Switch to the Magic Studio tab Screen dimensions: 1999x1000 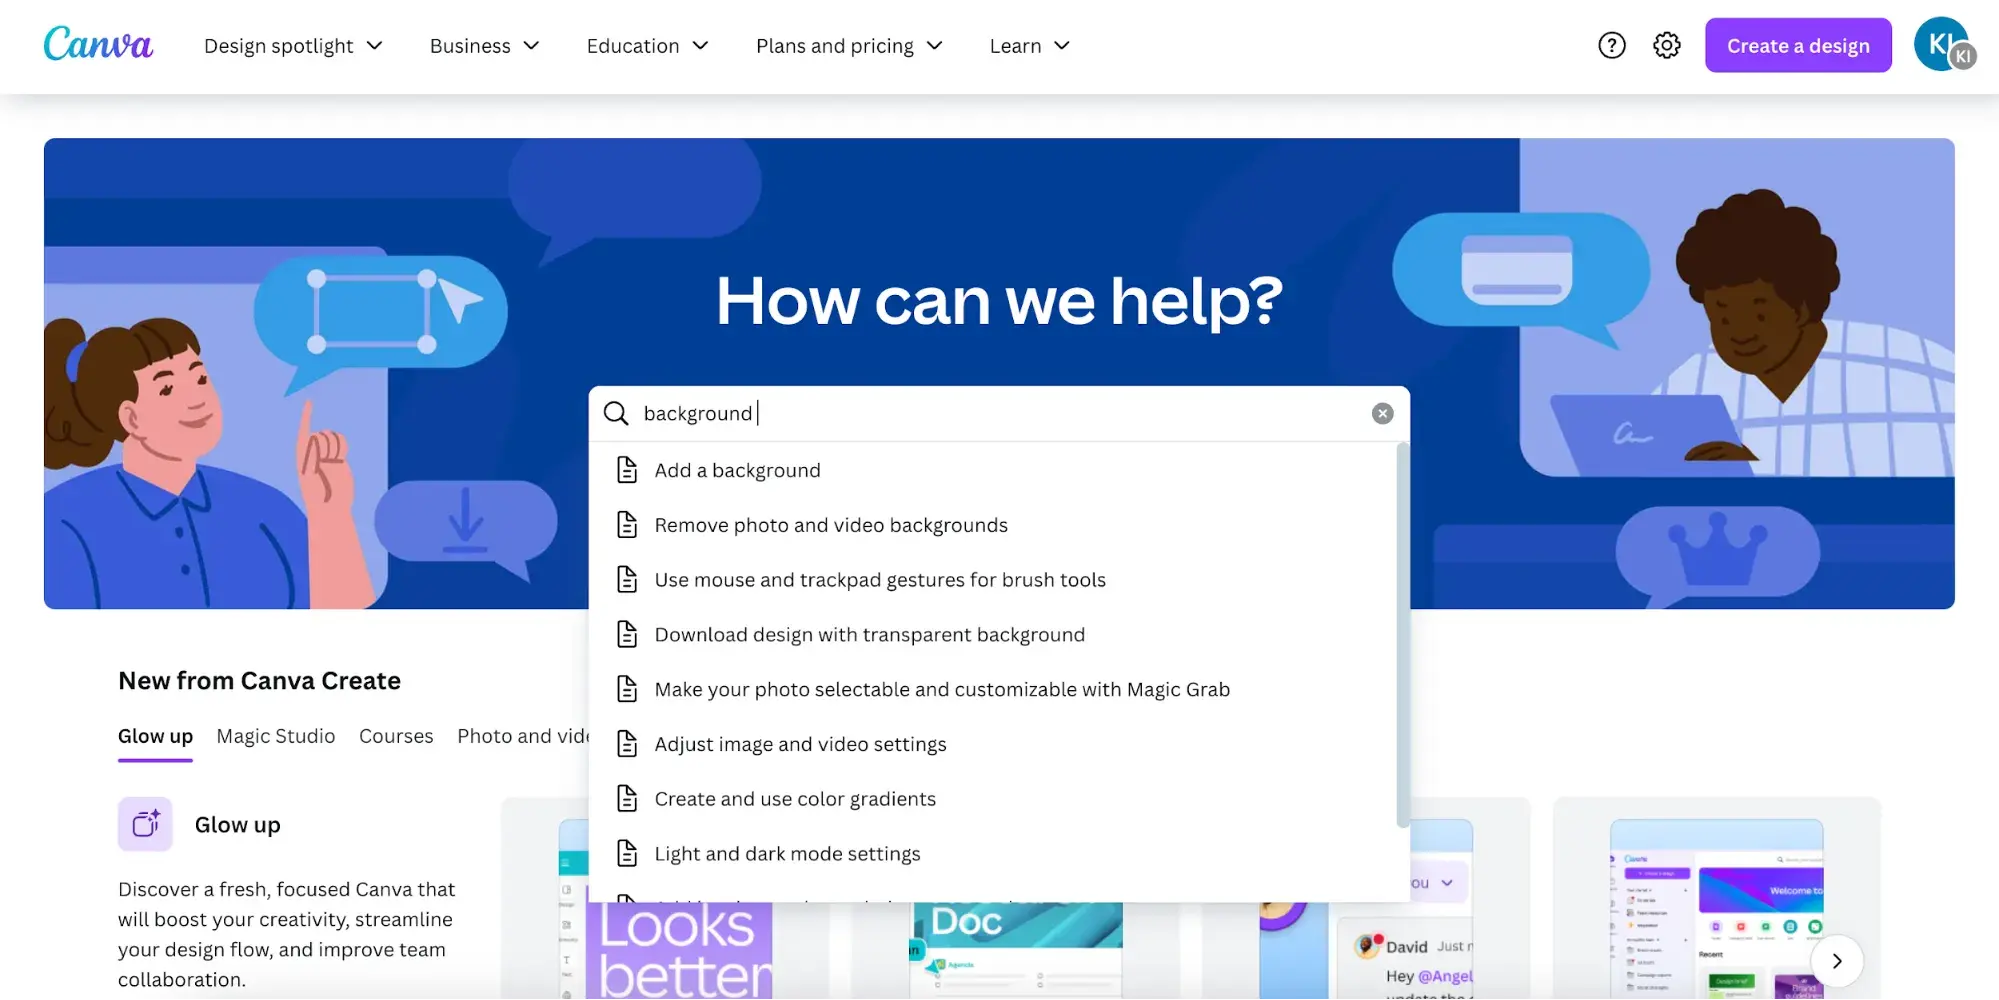pos(276,736)
